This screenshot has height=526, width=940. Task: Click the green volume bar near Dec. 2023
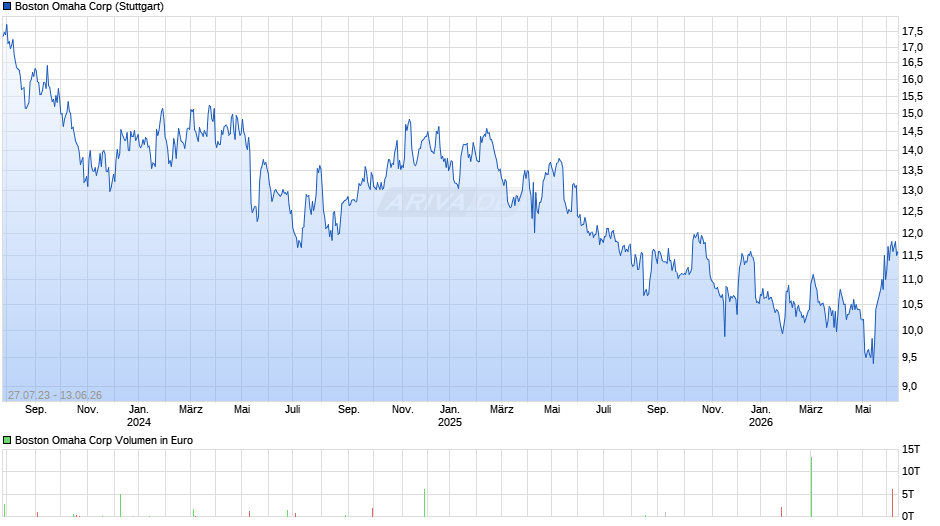pos(120,506)
